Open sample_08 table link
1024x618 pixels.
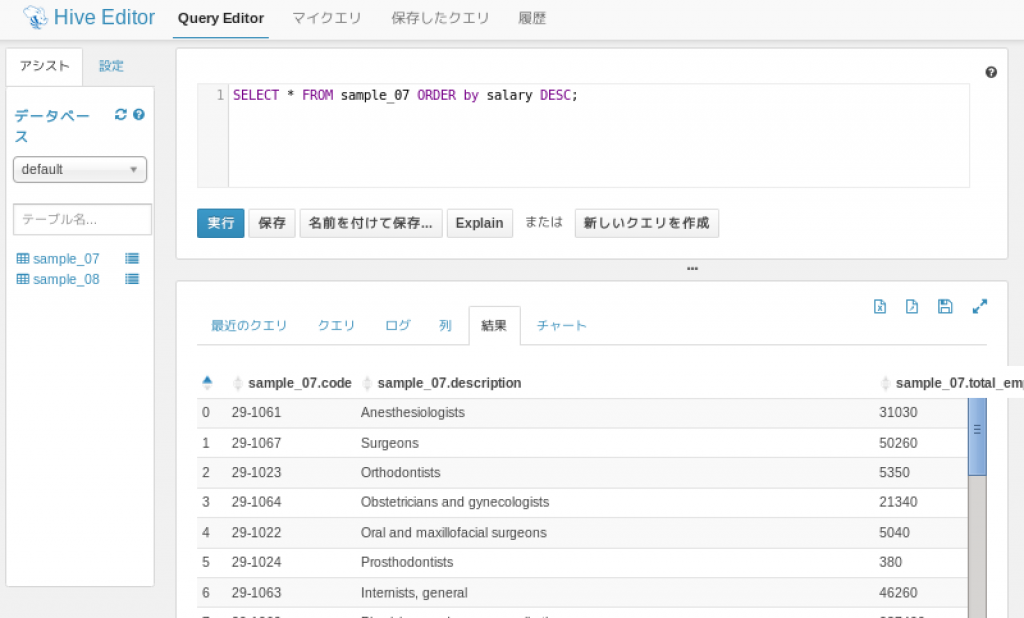[x=66, y=279]
